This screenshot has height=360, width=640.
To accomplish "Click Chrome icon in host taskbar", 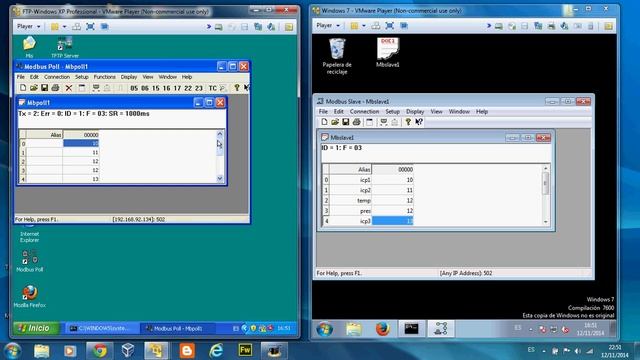I will [x=99, y=351].
